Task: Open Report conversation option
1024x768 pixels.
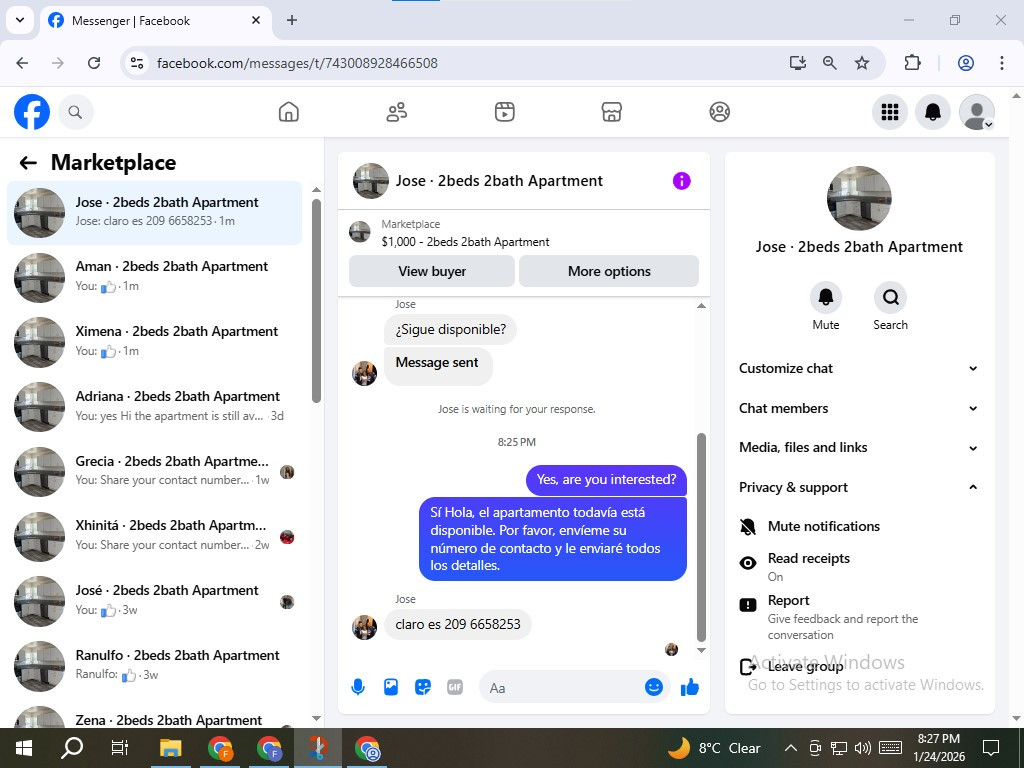Action: pyautogui.click(x=859, y=617)
